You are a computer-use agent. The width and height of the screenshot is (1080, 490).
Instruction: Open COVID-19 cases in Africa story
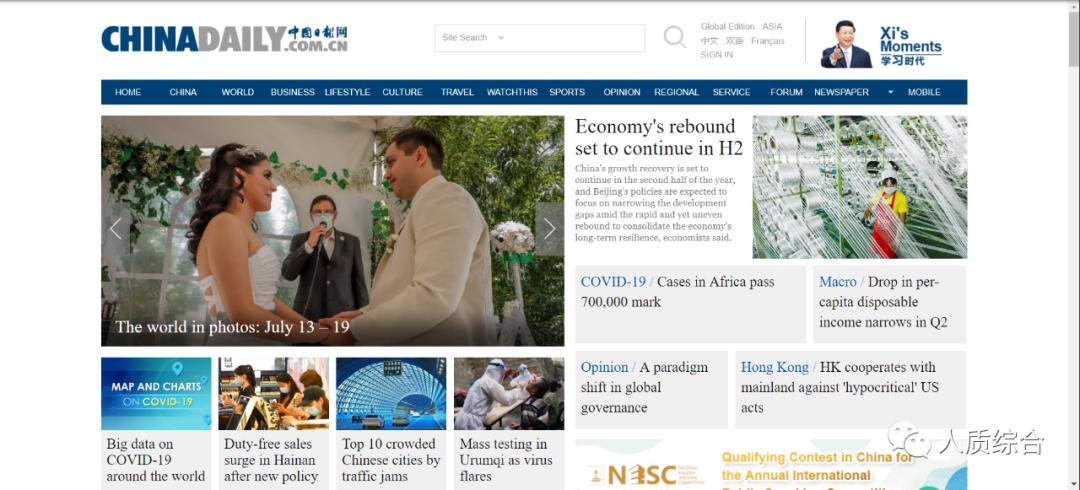[677, 292]
